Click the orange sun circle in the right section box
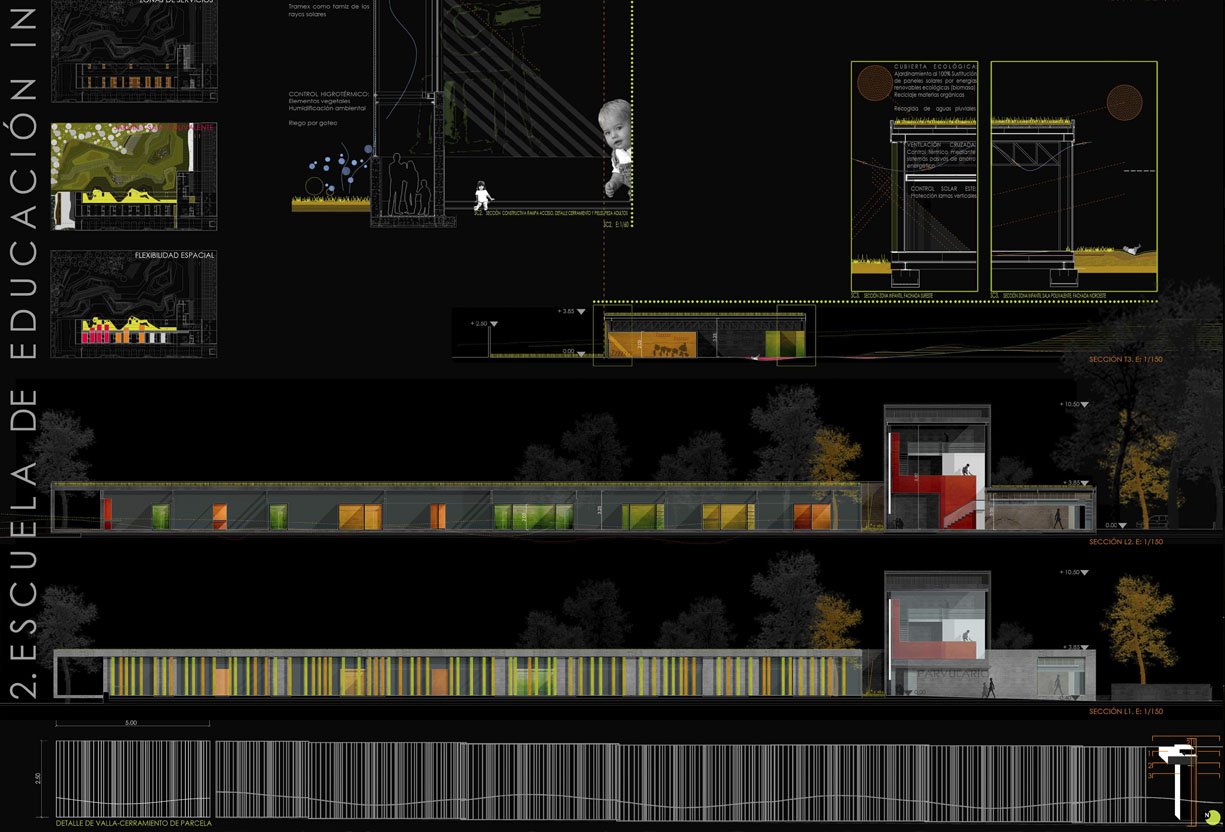Screen dimensions: 1225x832 click(1124, 102)
